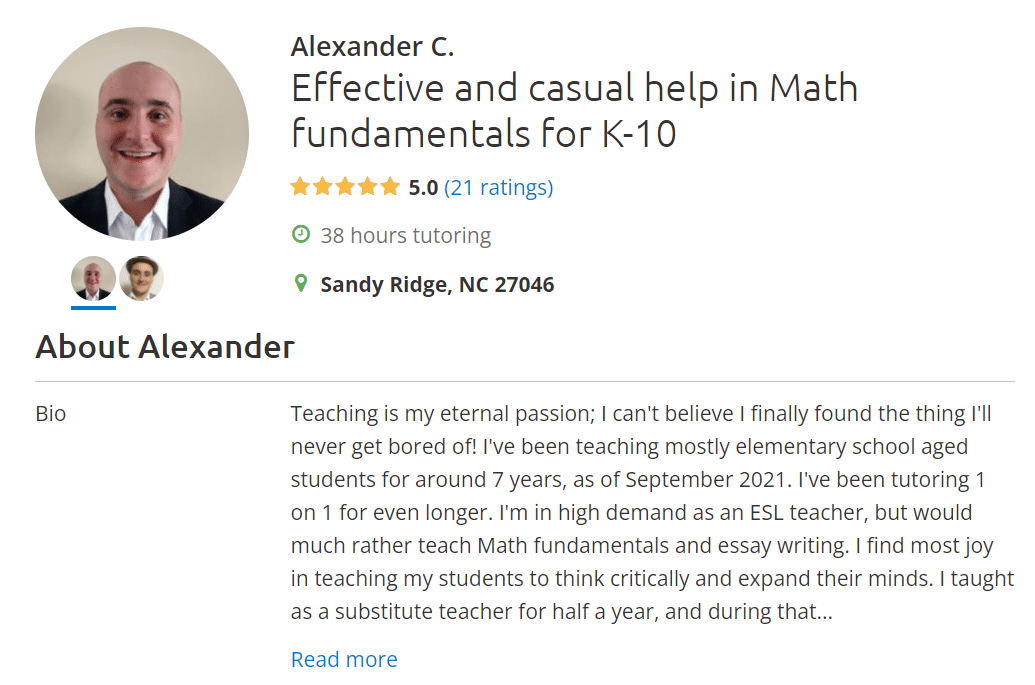Click the fifth gold rating star
Viewport: 1035px width, 685px height.
point(389,187)
